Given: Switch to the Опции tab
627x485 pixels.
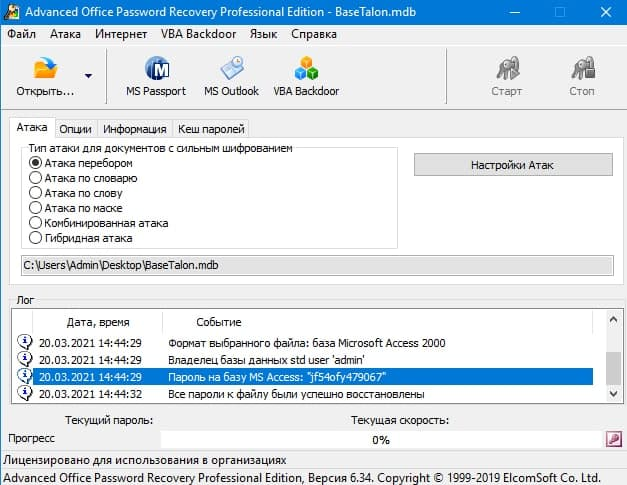Looking at the screenshot, I should click(x=76, y=128).
